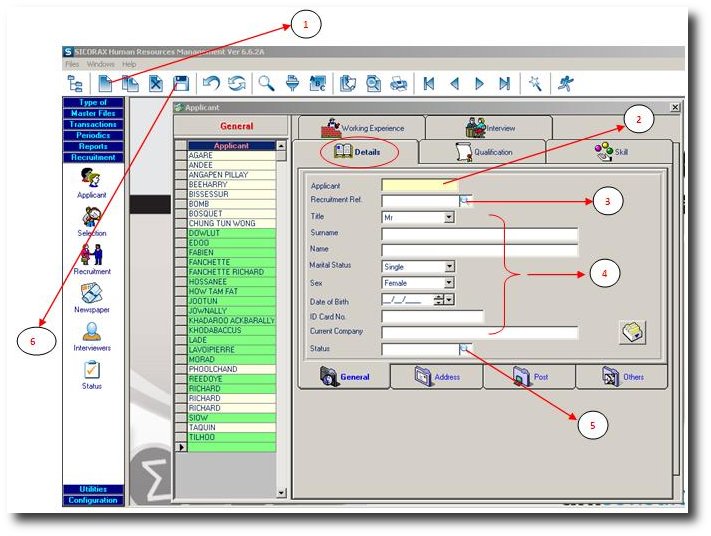Switch to the Qualification tab
711x536 pixels.
(483, 152)
